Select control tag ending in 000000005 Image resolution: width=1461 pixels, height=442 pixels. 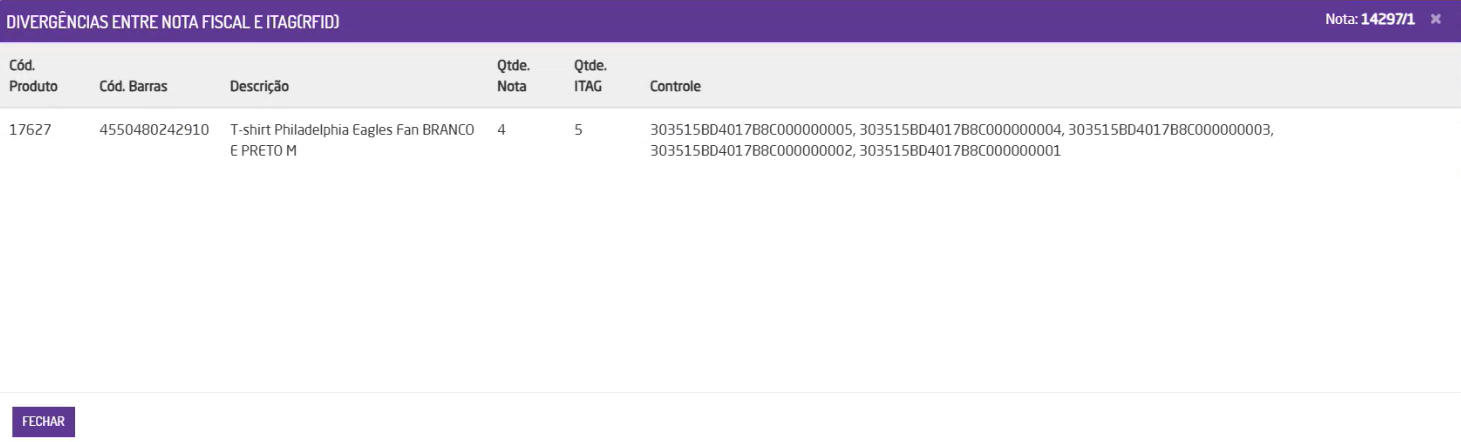[x=751, y=130]
